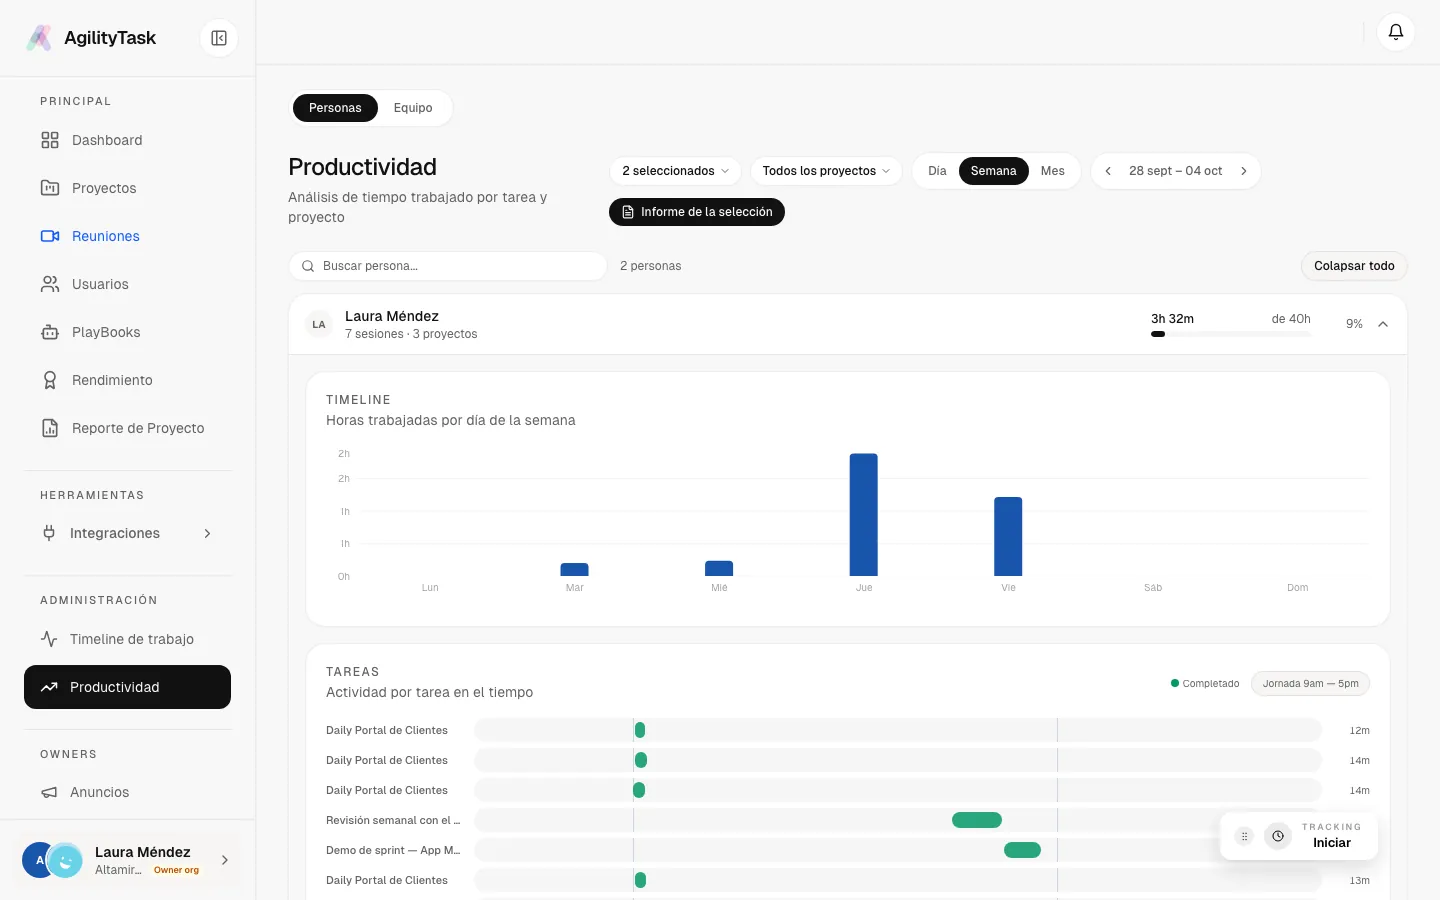
Task: Click the Mié bar in timeline chart
Action: pyautogui.click(x=719, y=568)
